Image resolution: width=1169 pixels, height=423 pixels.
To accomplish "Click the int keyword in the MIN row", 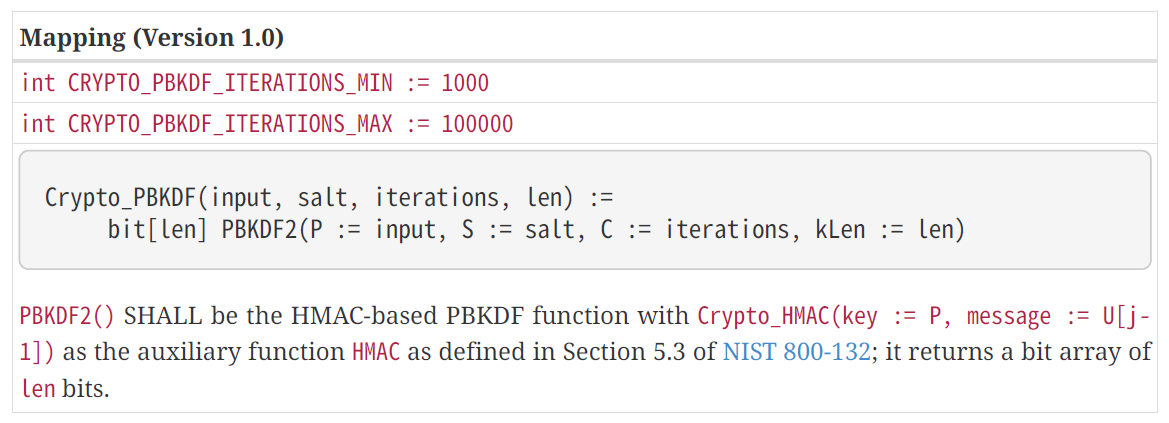I will click(38, 82).
